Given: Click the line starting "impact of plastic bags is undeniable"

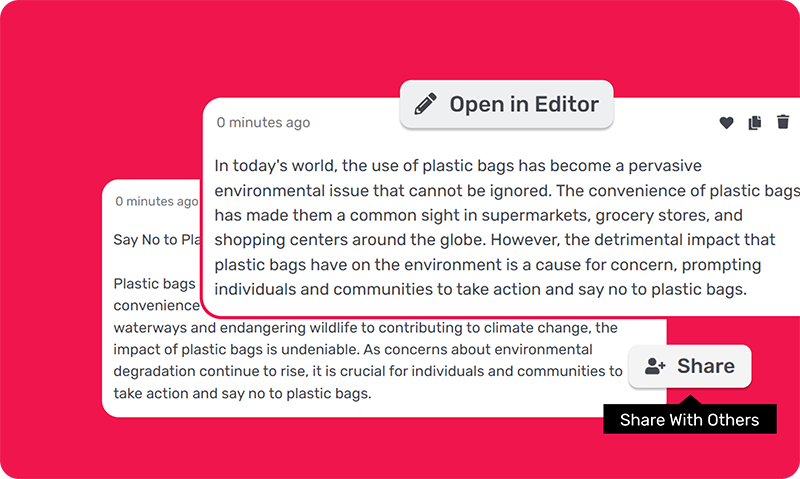Looking at the screenshot, I should 353,350.
